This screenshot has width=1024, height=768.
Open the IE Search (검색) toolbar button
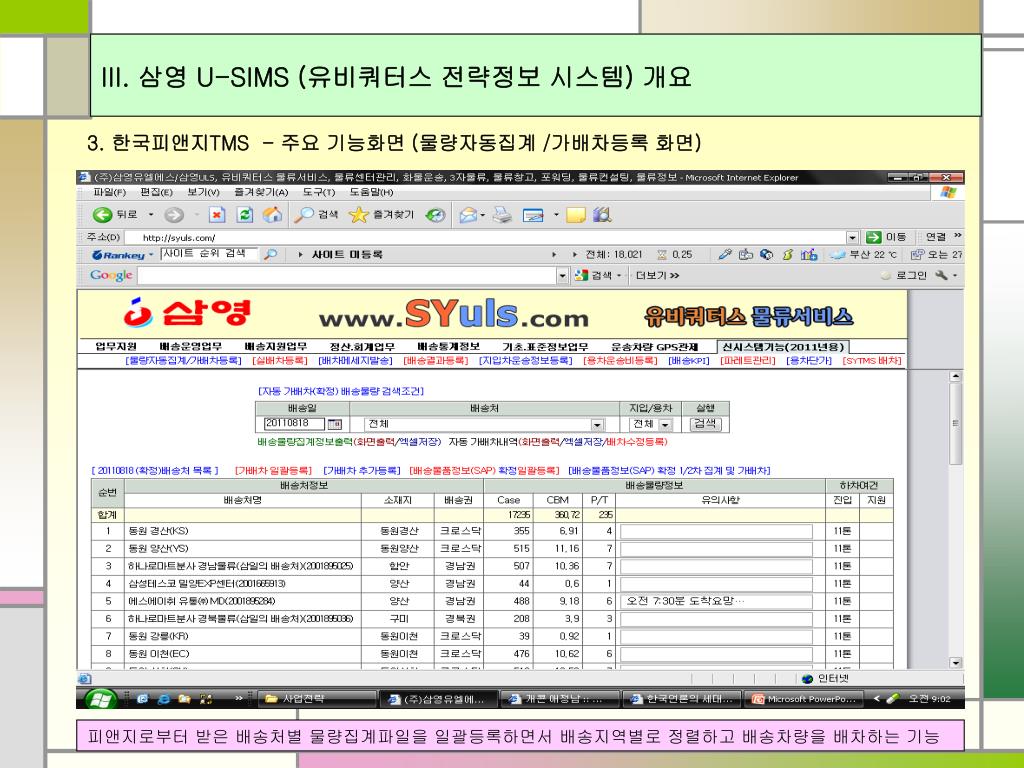(x=316, y=215)
